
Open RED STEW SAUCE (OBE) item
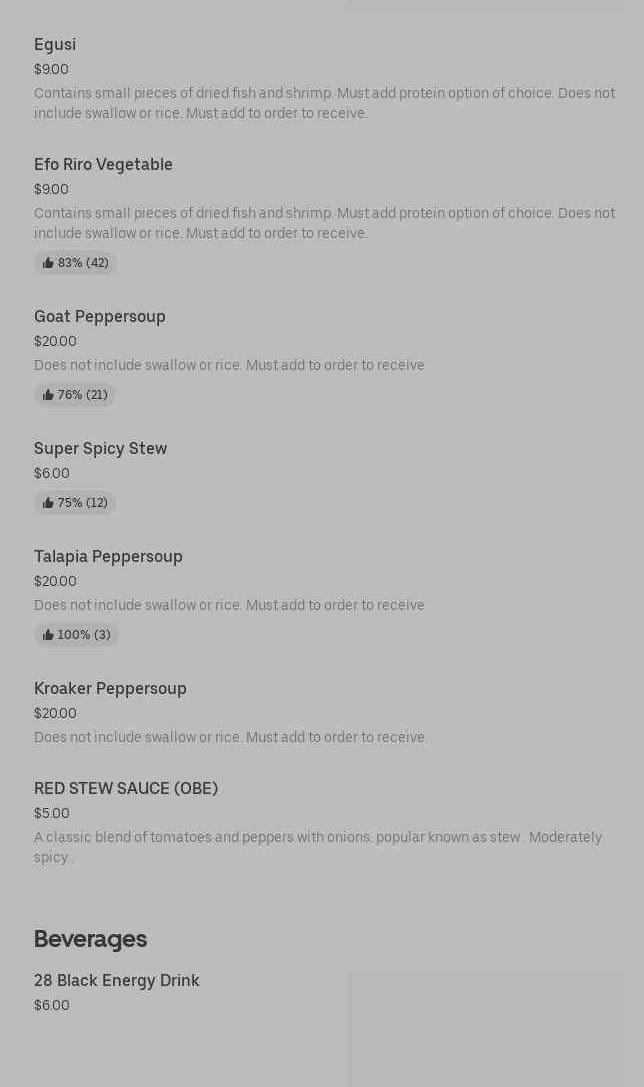pos(126,788)
